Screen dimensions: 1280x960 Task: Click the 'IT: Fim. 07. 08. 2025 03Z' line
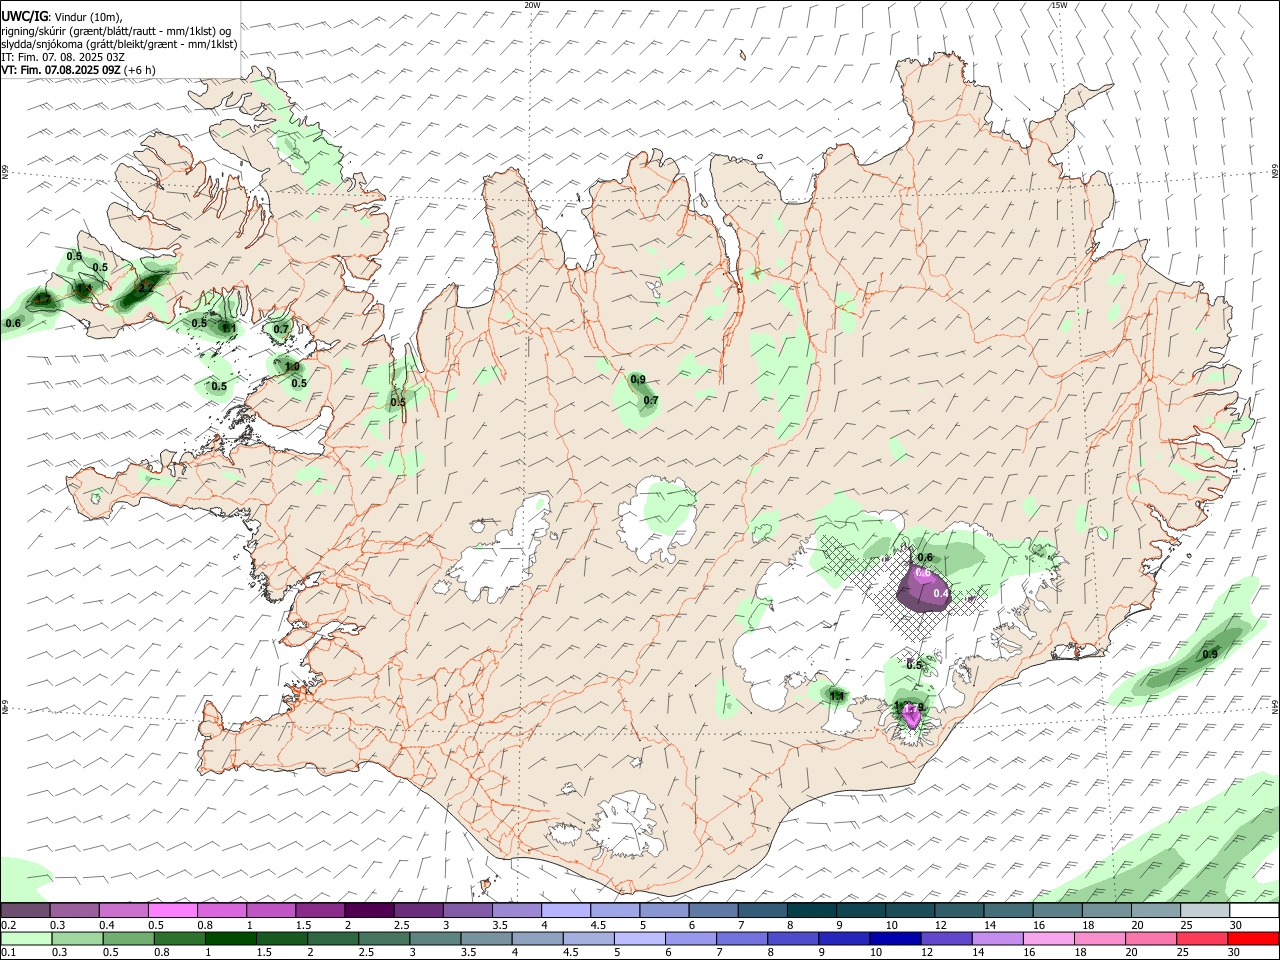point(61,57)
